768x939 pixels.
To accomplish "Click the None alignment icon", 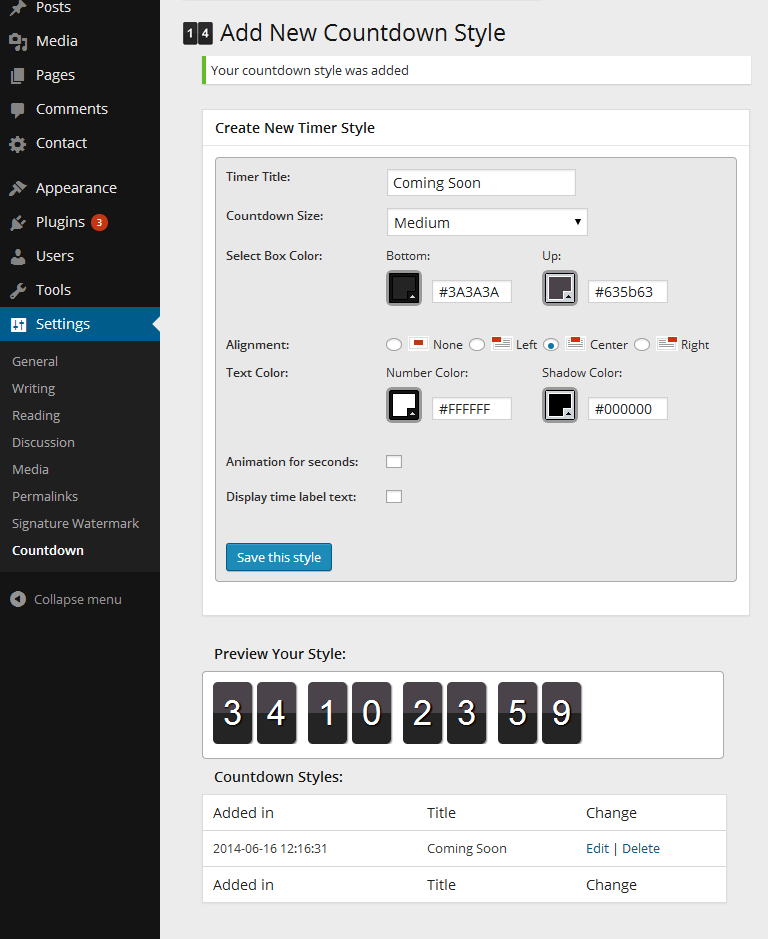I will [418, 344].
